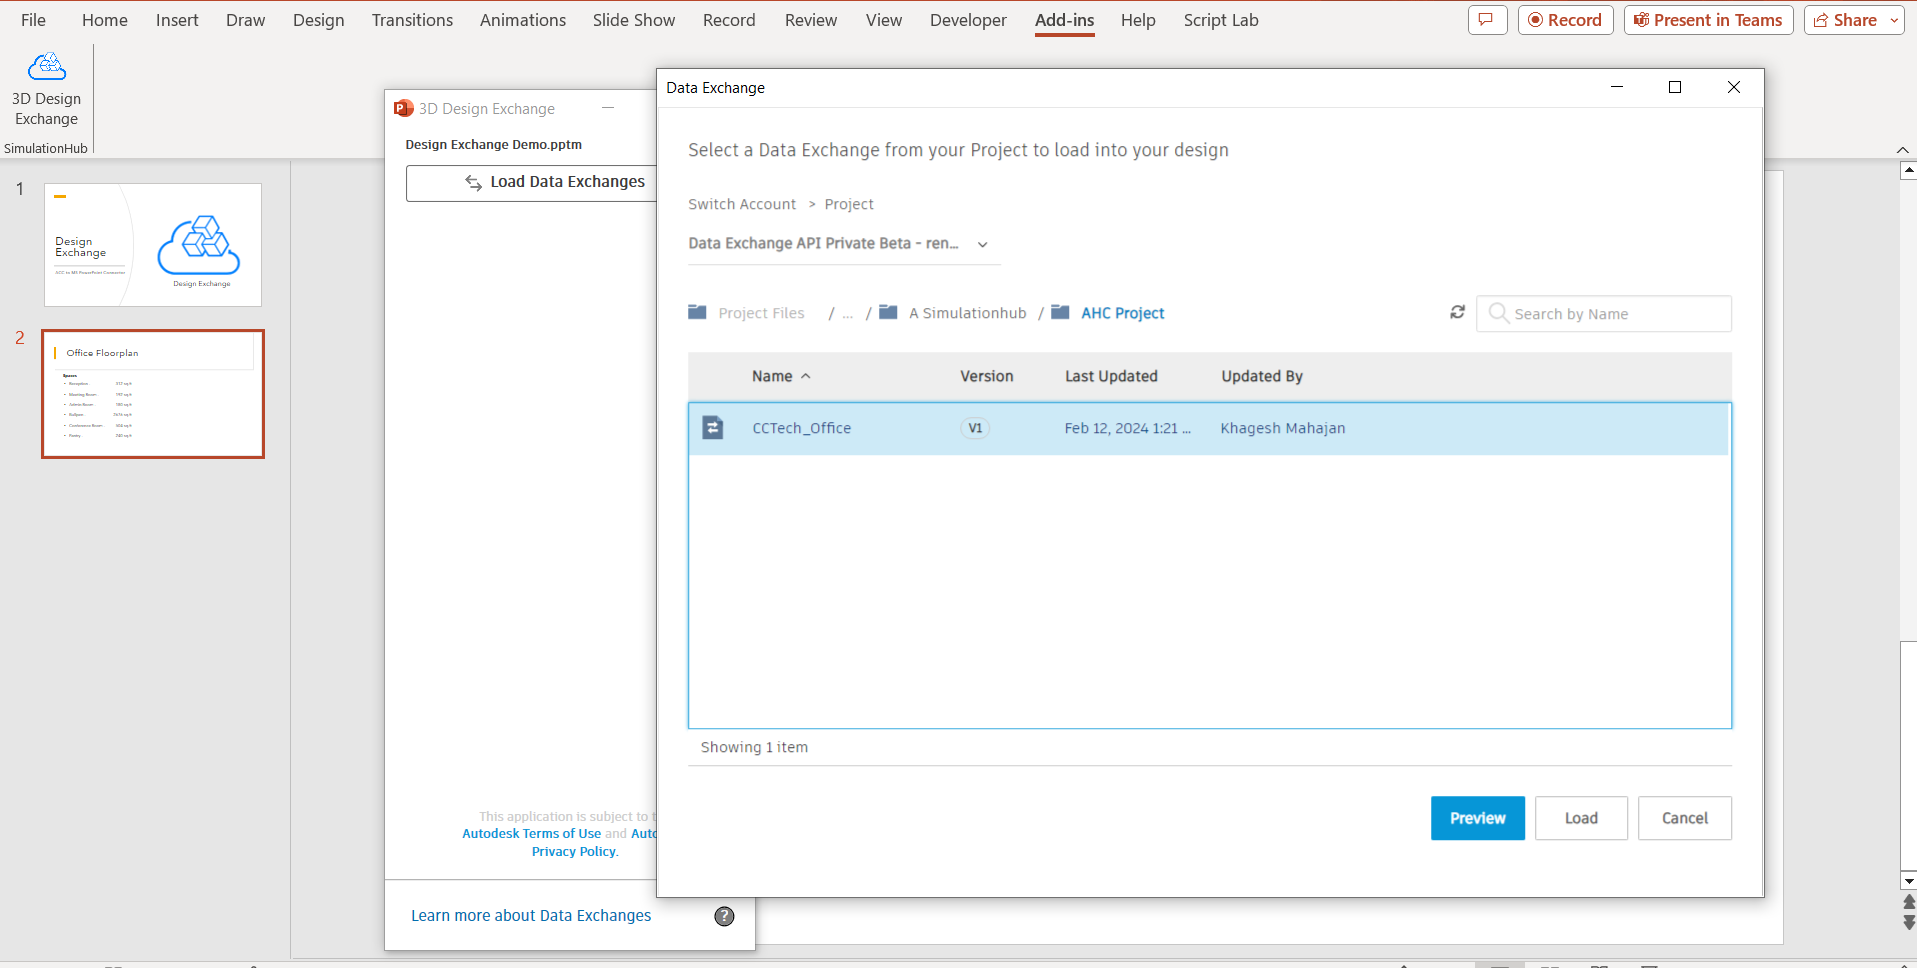Open the Privacy Policy link

574,852
